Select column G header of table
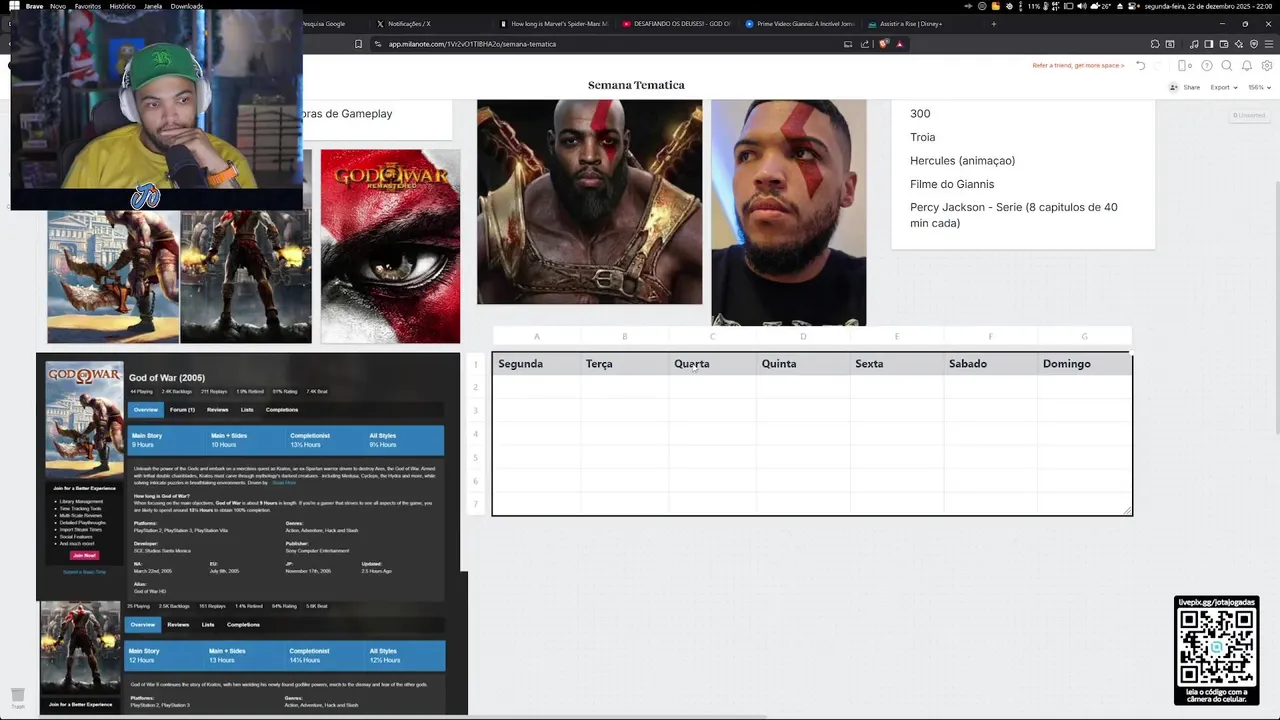Screen dimensions: 1280x720 pos(1085,336)
